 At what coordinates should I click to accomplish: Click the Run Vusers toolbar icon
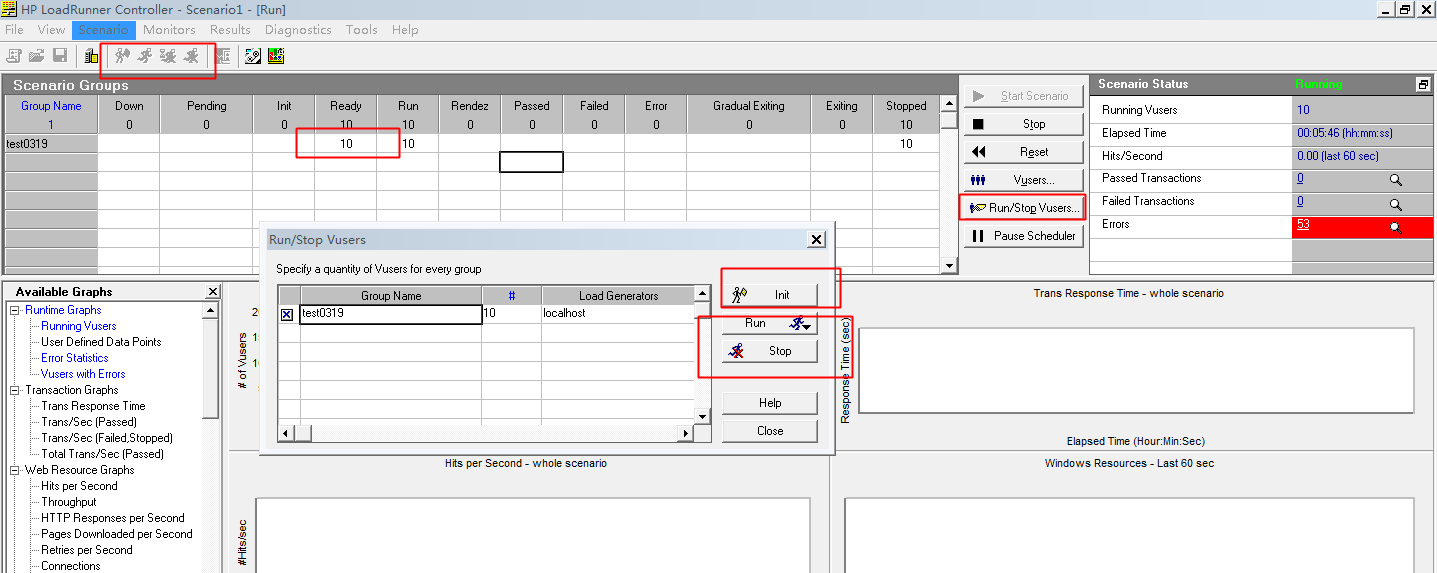tap(145, 56)
